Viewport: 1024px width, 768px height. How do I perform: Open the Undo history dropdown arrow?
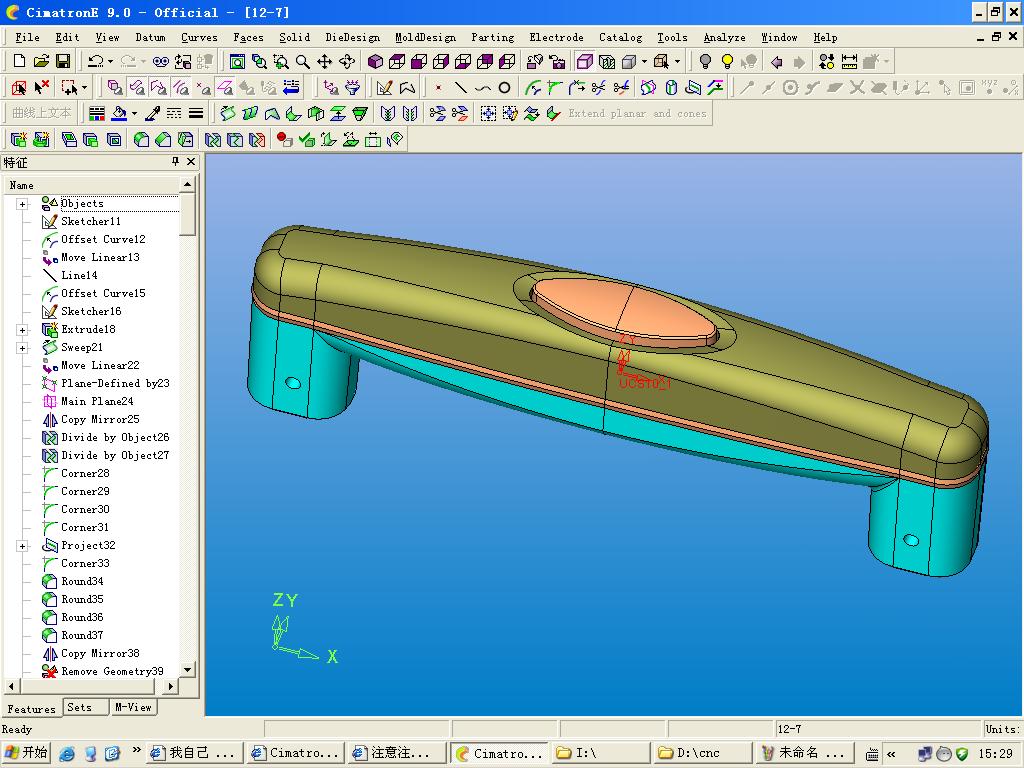[x=110, y=62]
